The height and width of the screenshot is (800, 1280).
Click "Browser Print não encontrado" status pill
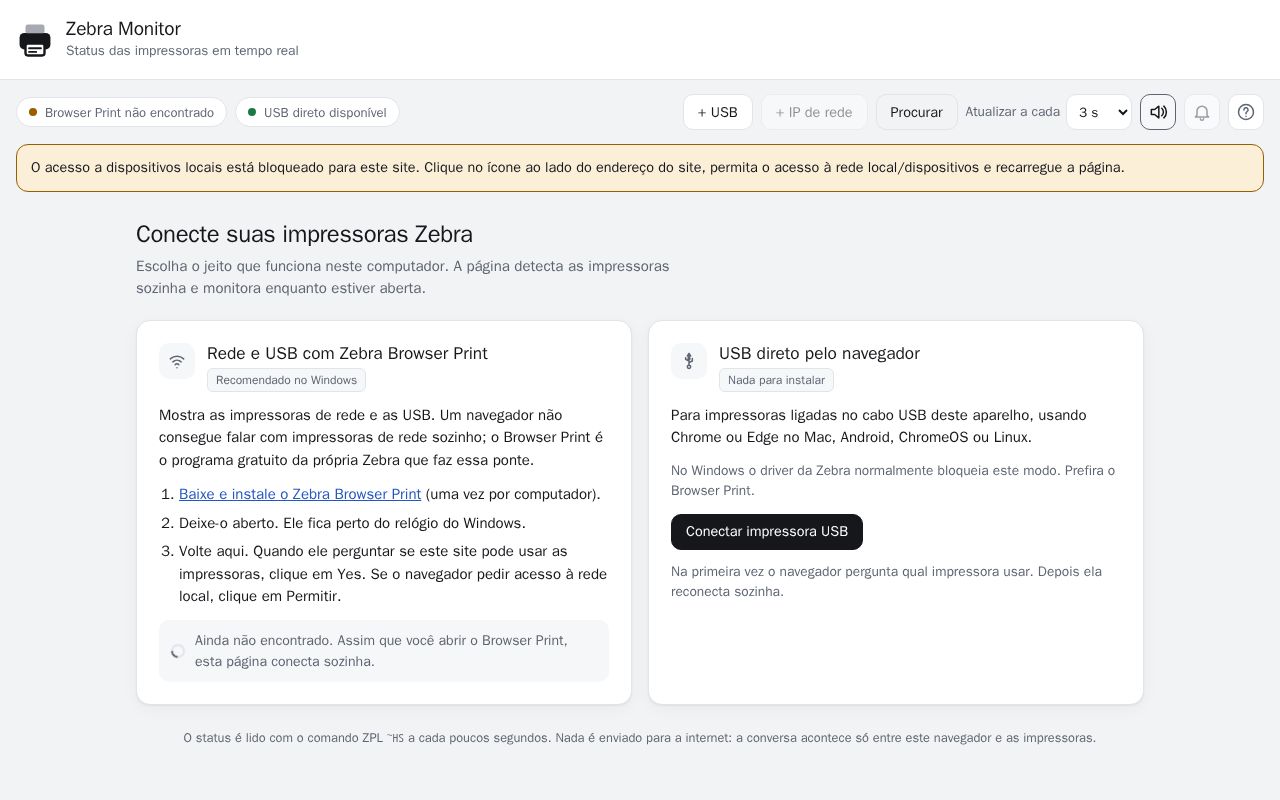pos(121,112)
